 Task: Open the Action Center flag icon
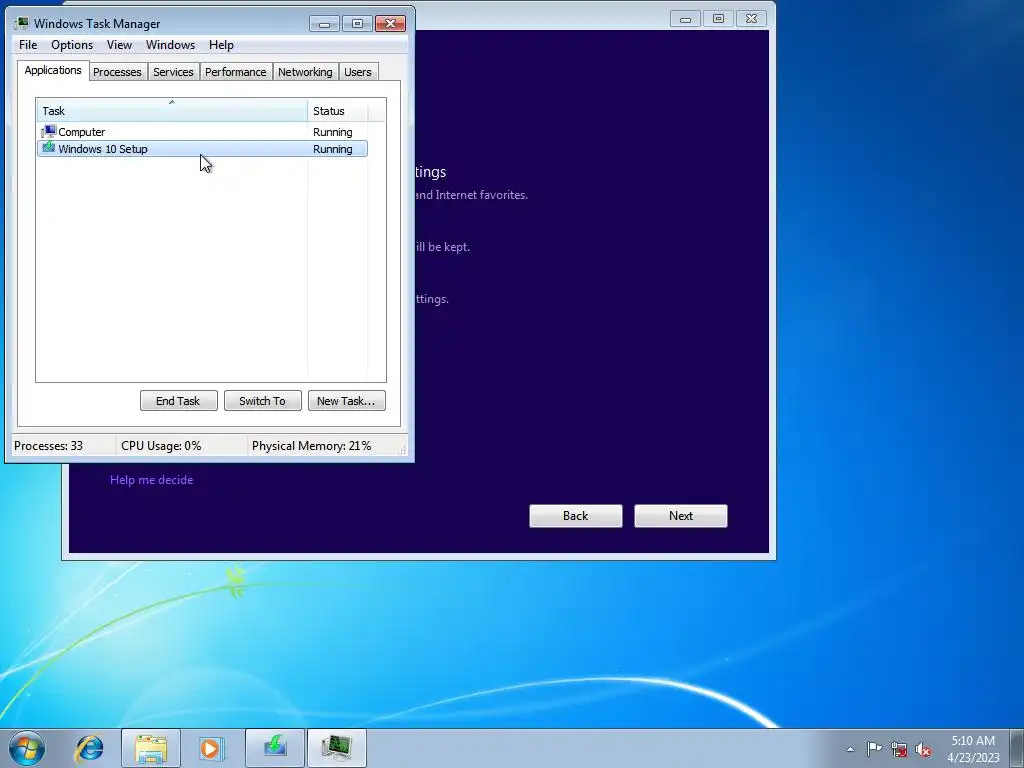tap(874, 749)
